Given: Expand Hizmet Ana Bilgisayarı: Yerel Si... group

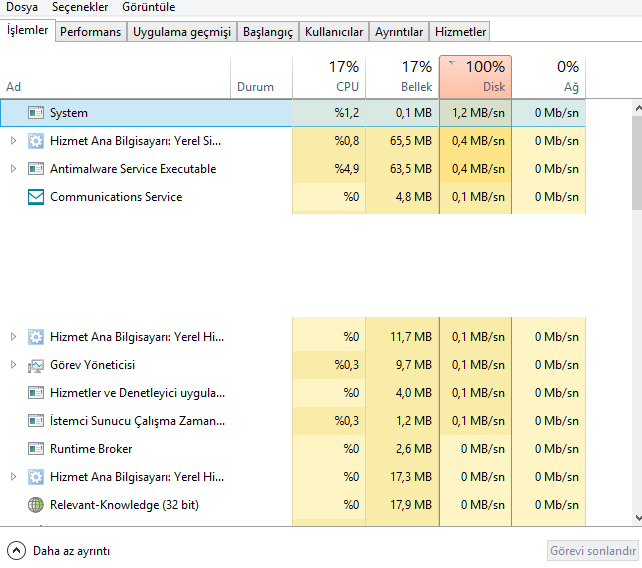Looking at the screenshot, I should [14, 141].
